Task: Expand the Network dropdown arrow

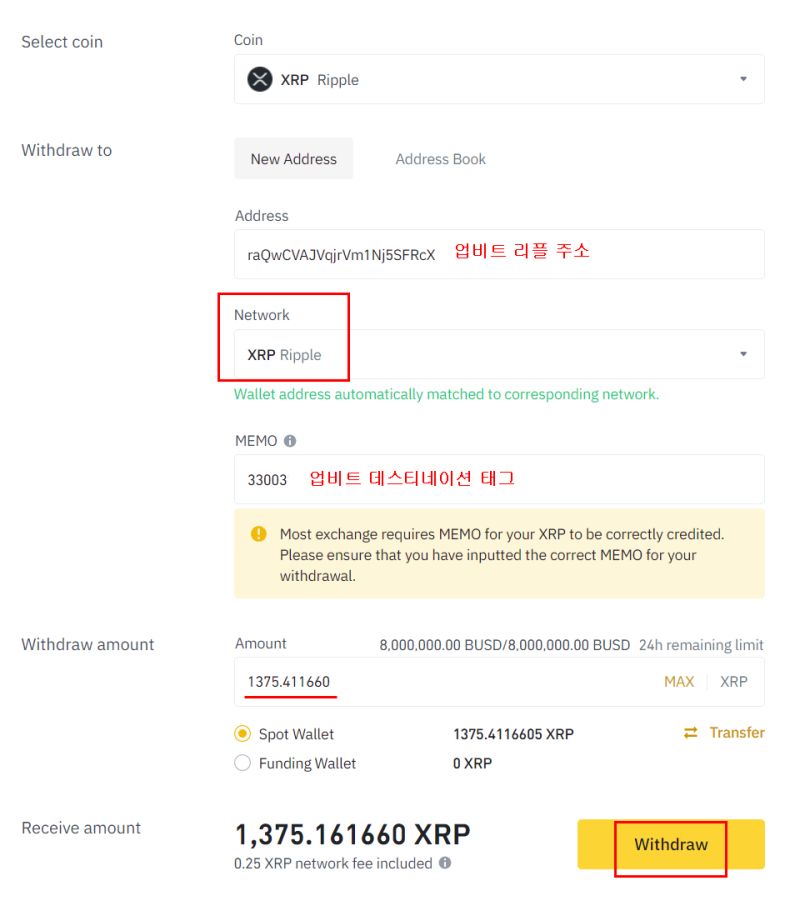Action: point(743,354)
